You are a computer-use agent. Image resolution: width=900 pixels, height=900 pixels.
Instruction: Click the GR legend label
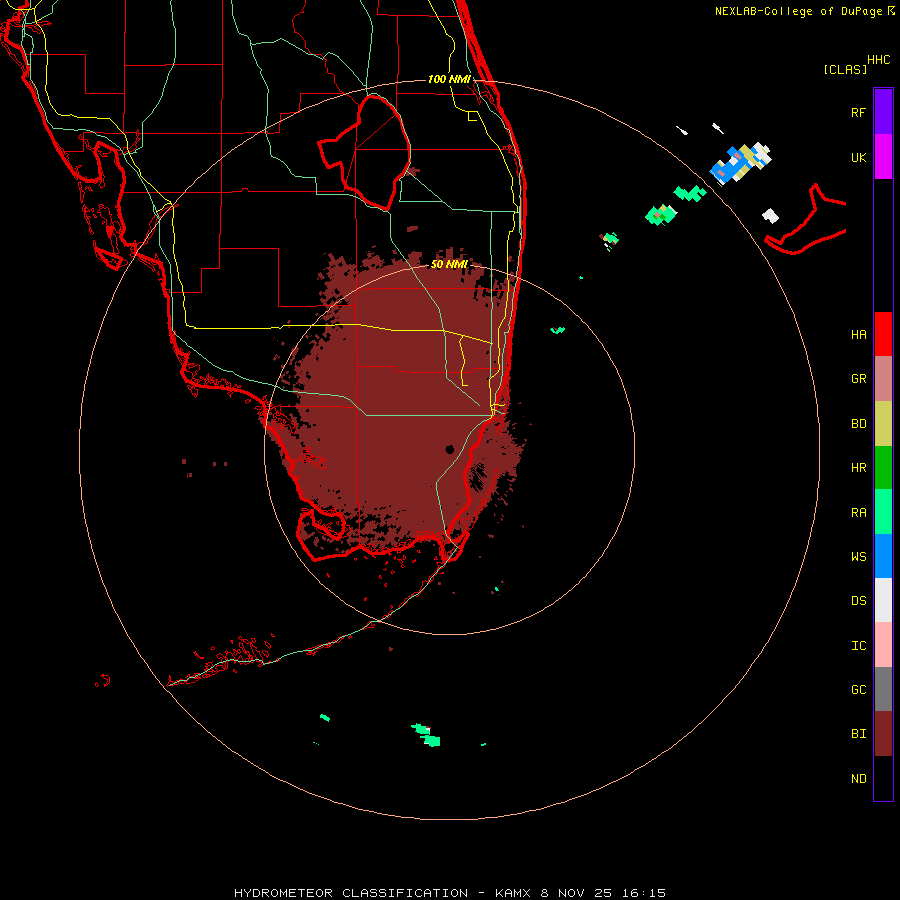click(x=858, y=379)
